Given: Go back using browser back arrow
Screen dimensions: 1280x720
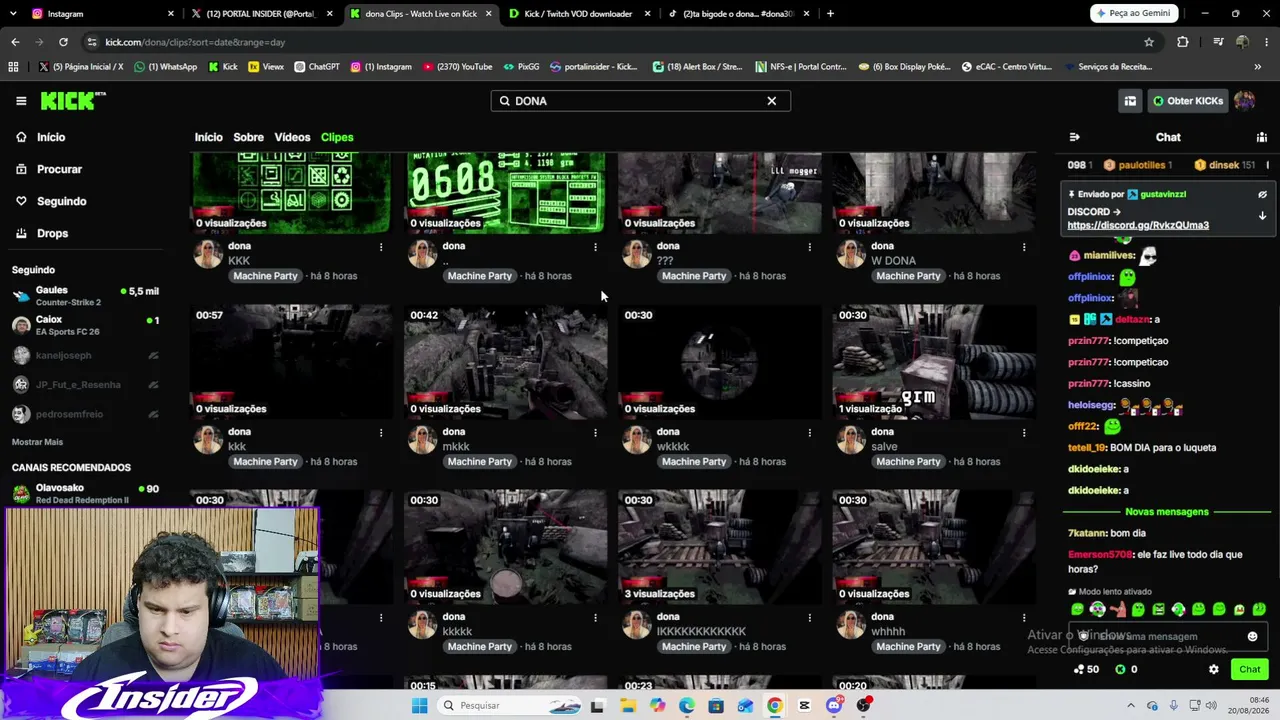Looking at the screenshot, I should click(15, 42).
